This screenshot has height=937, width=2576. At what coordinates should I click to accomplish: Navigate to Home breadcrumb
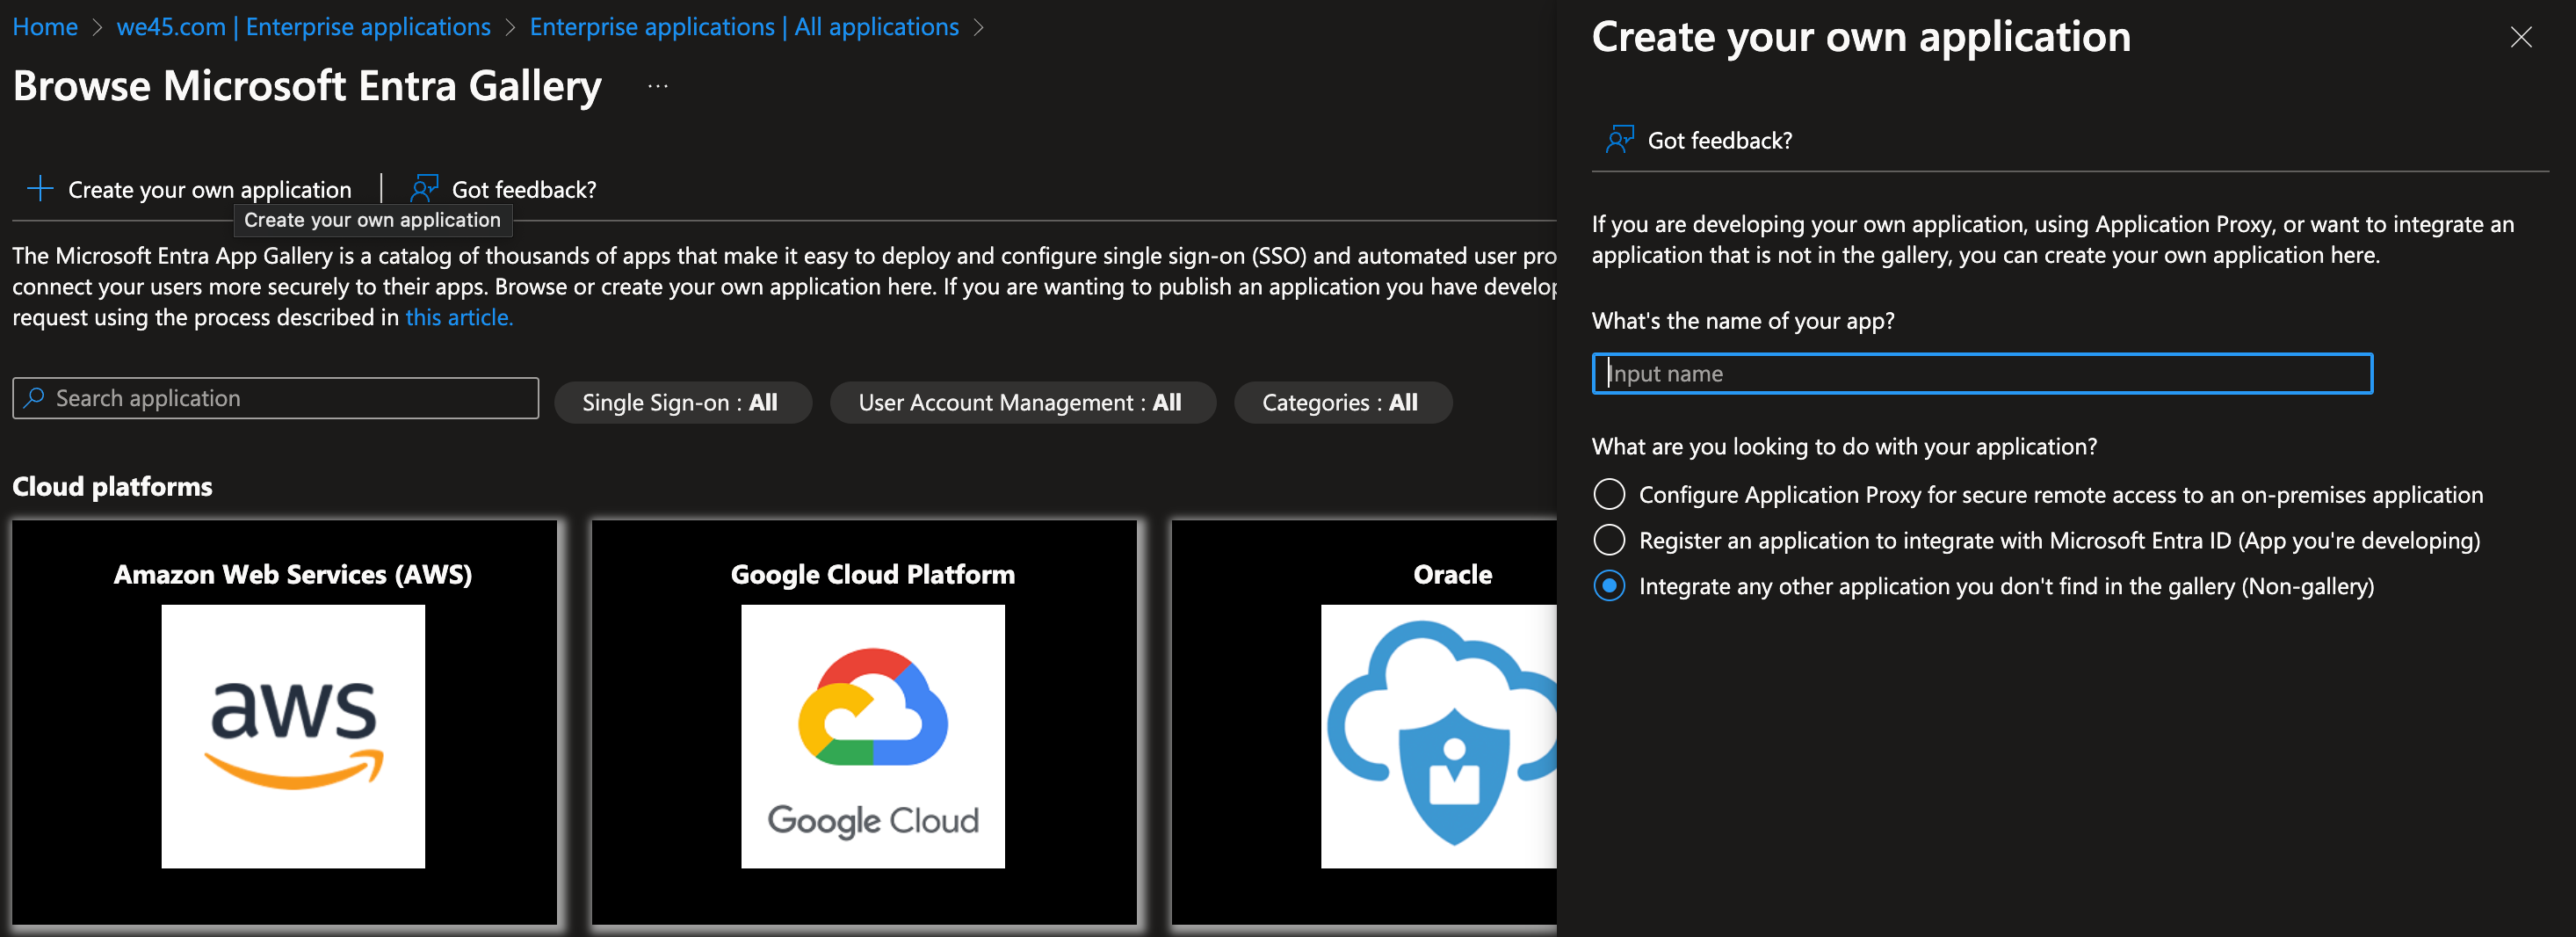coord(45,26)
